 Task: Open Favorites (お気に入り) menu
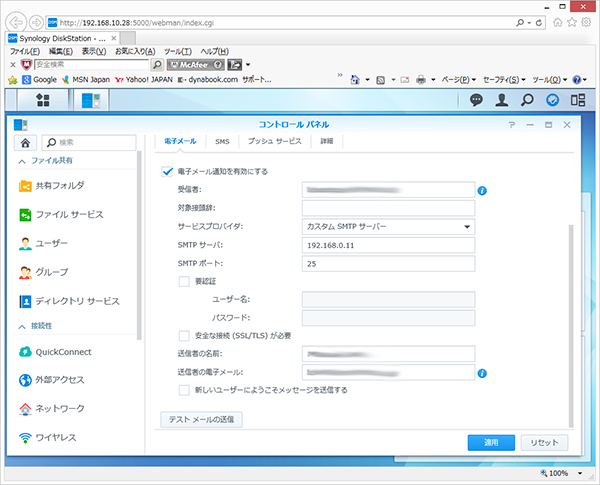click(x=135, y=51)
